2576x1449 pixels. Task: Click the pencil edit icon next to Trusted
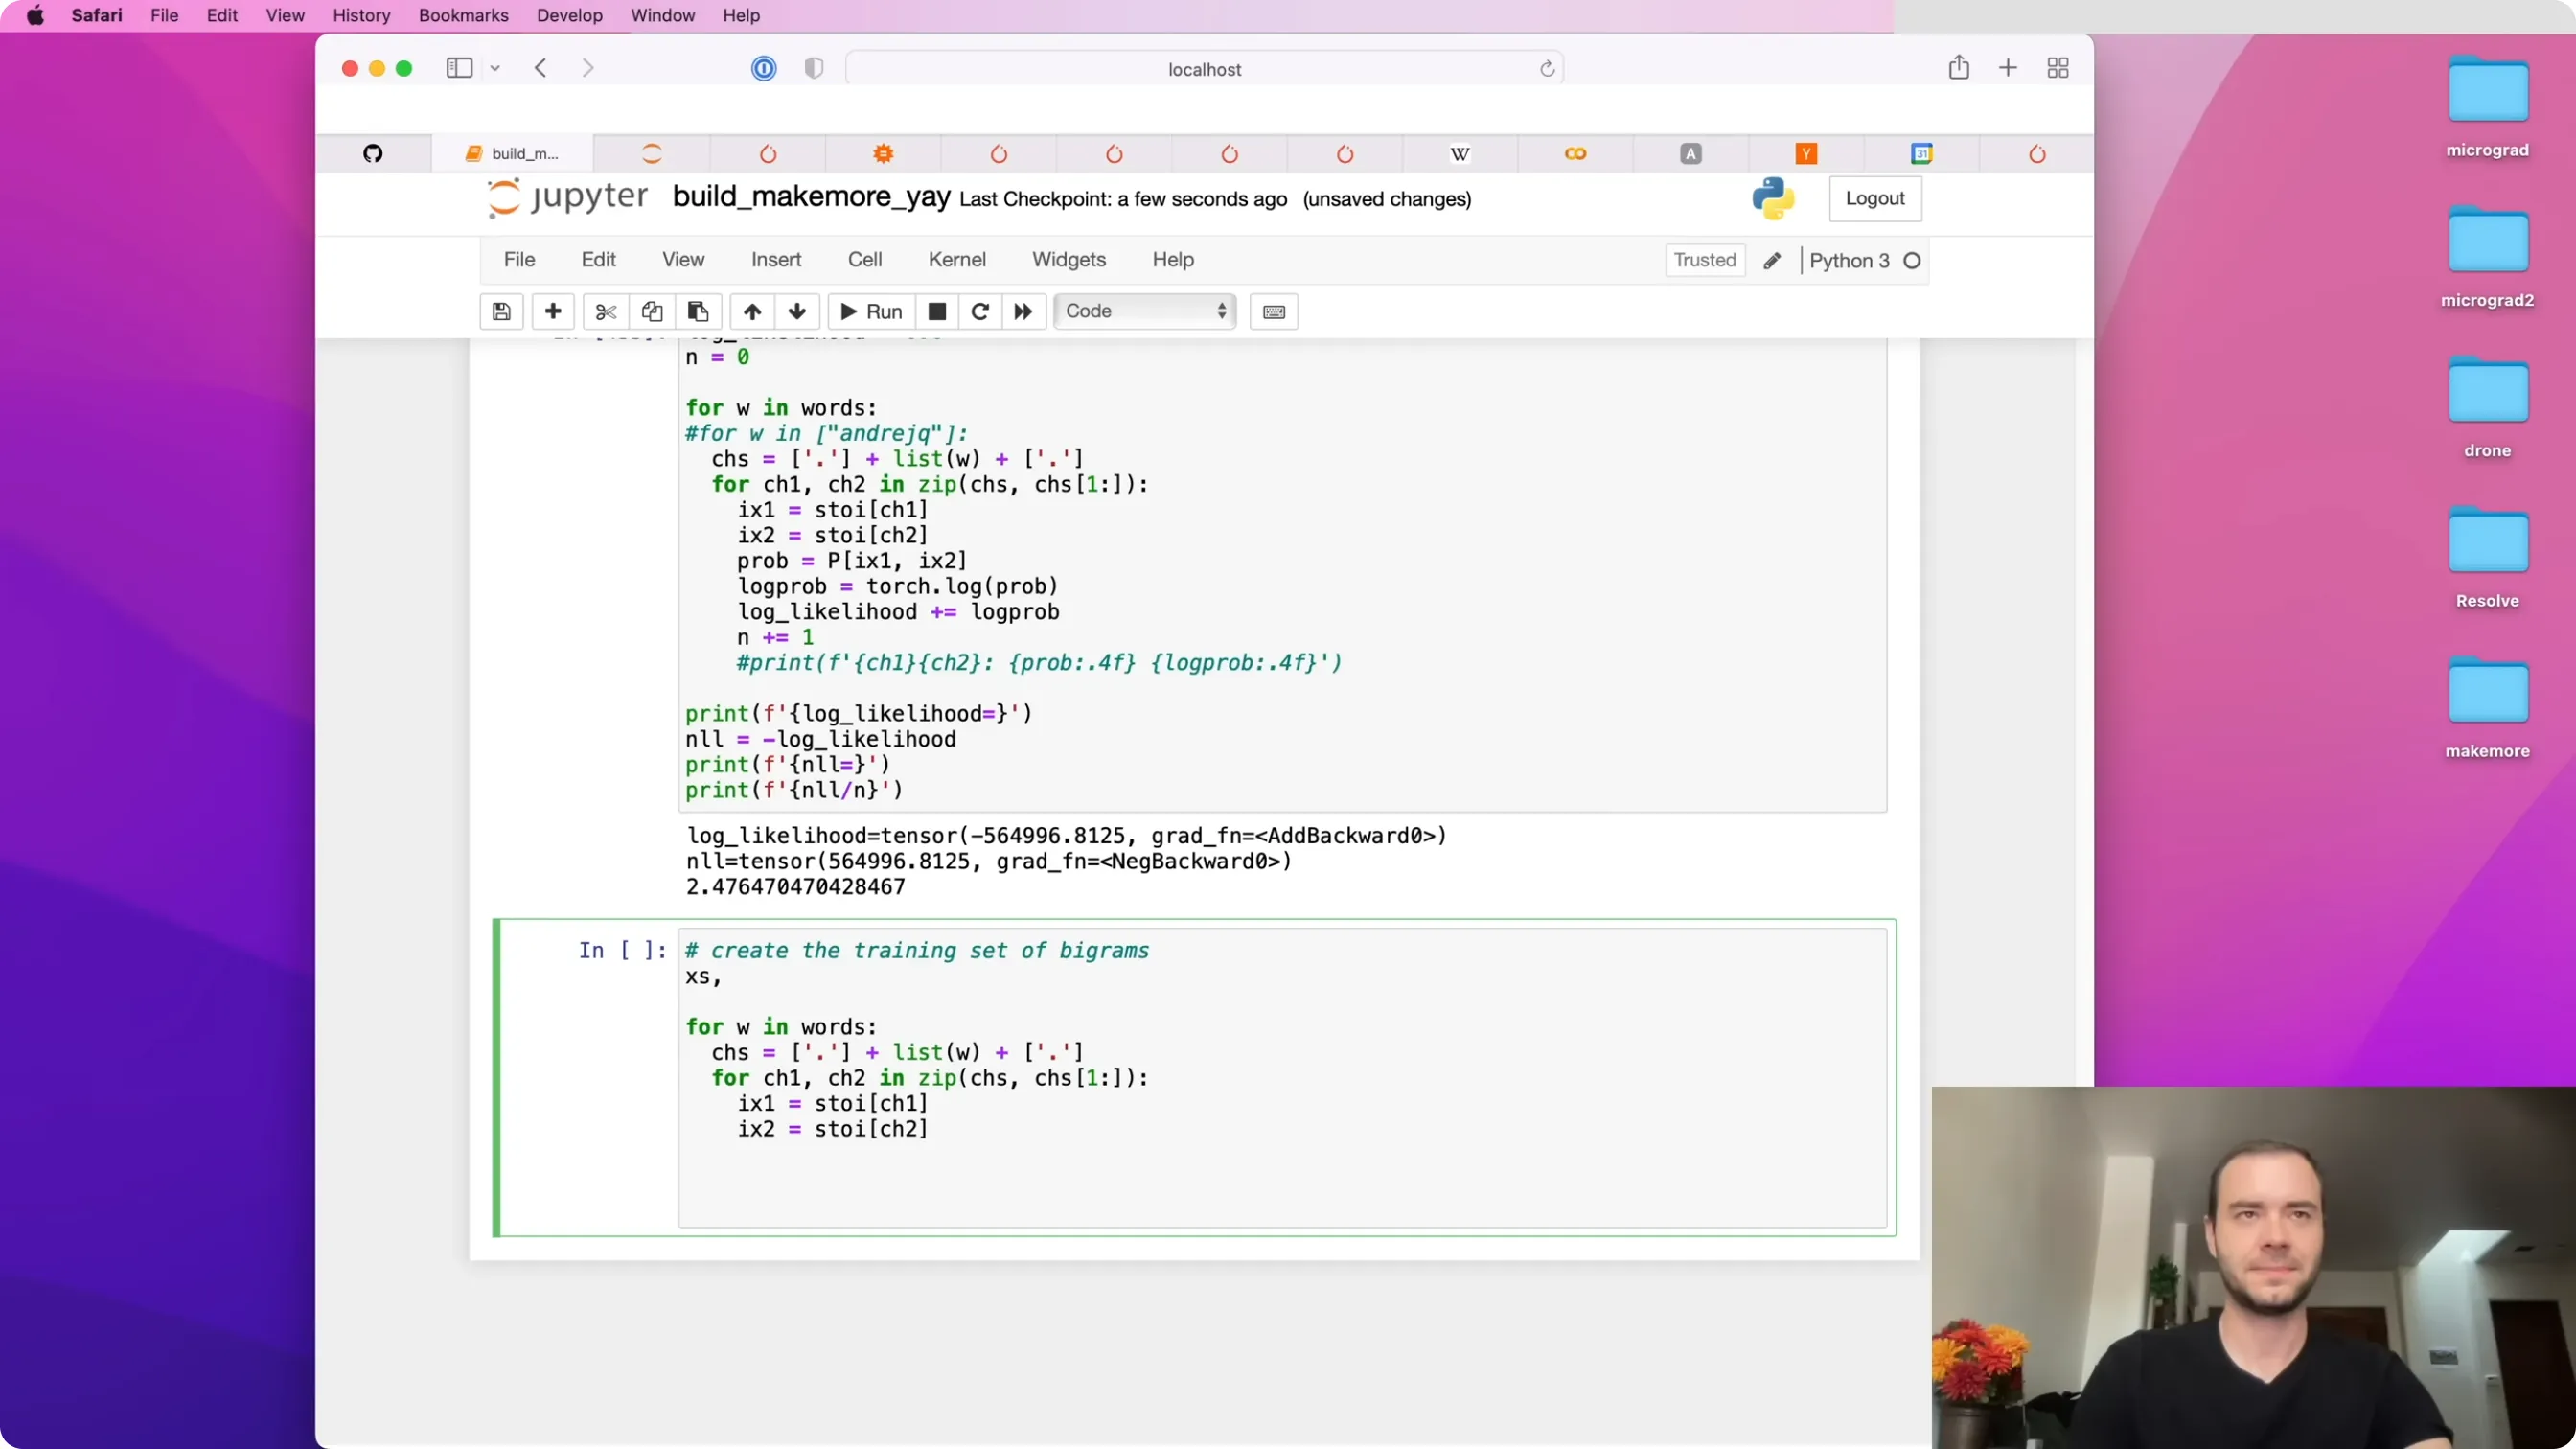point(1772,260)
